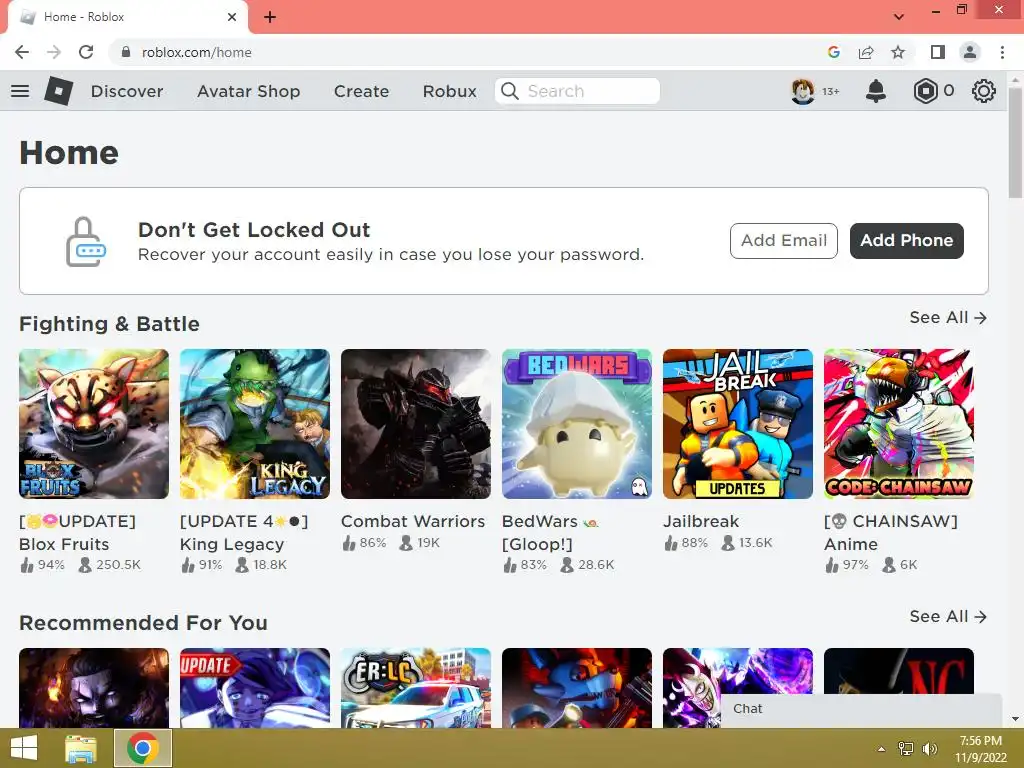Screen dimensions: 1024x768
Task: Click the 13+ age label
Action: (831, 91)
